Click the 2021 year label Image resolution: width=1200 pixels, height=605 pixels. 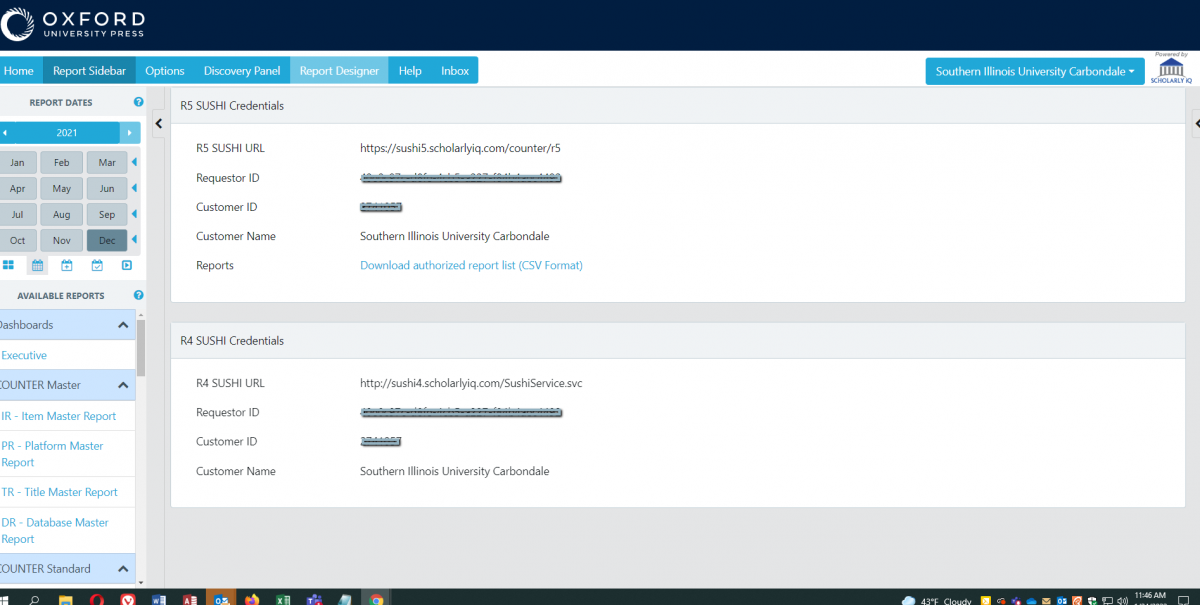tap(67, 133)
